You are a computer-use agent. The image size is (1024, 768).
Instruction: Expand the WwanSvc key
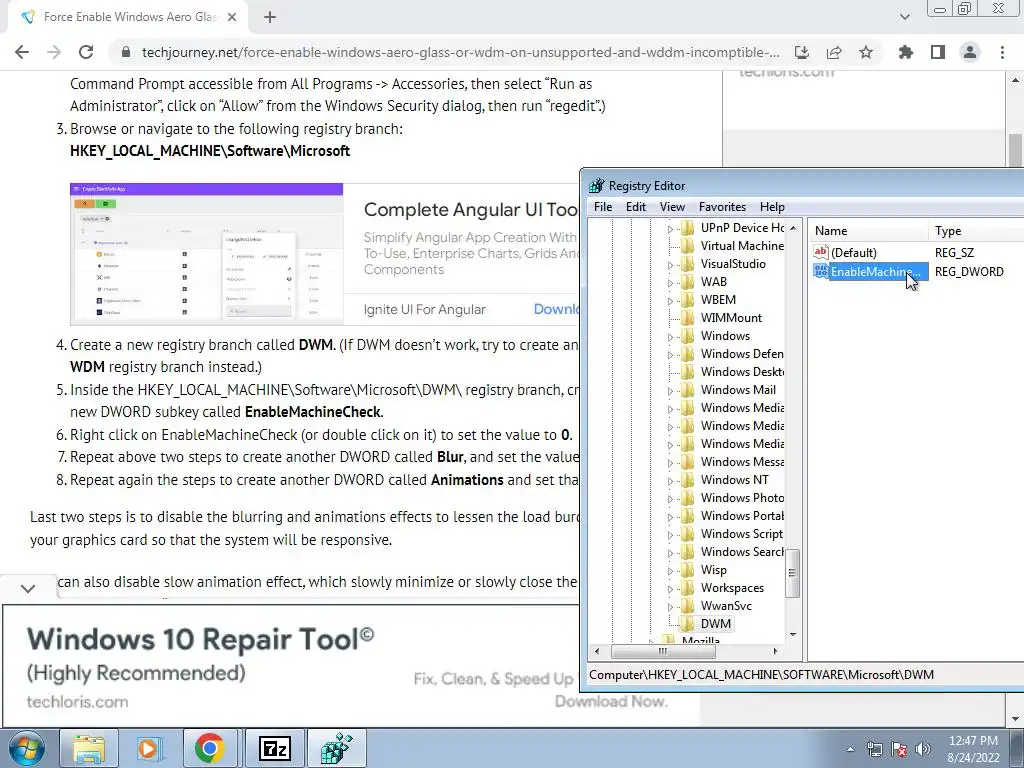(x=670, y=607)
